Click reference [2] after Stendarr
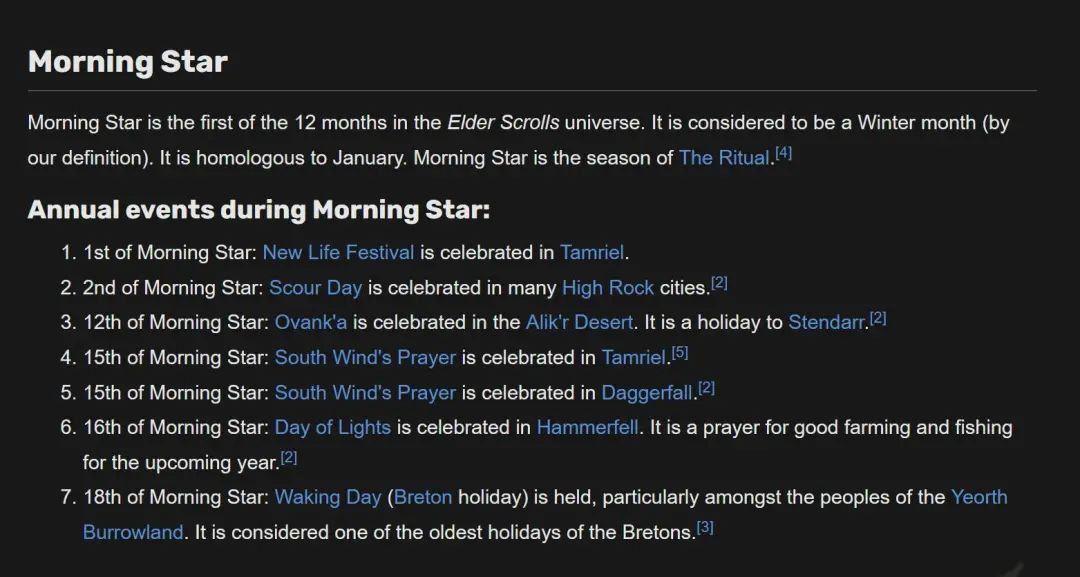Screen dimensions: 1080x577 pyautogui.click(x=878, y=318)
